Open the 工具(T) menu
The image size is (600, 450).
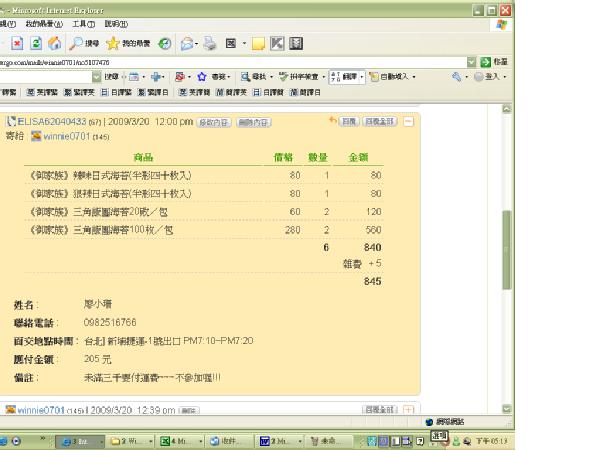[83, 24]
